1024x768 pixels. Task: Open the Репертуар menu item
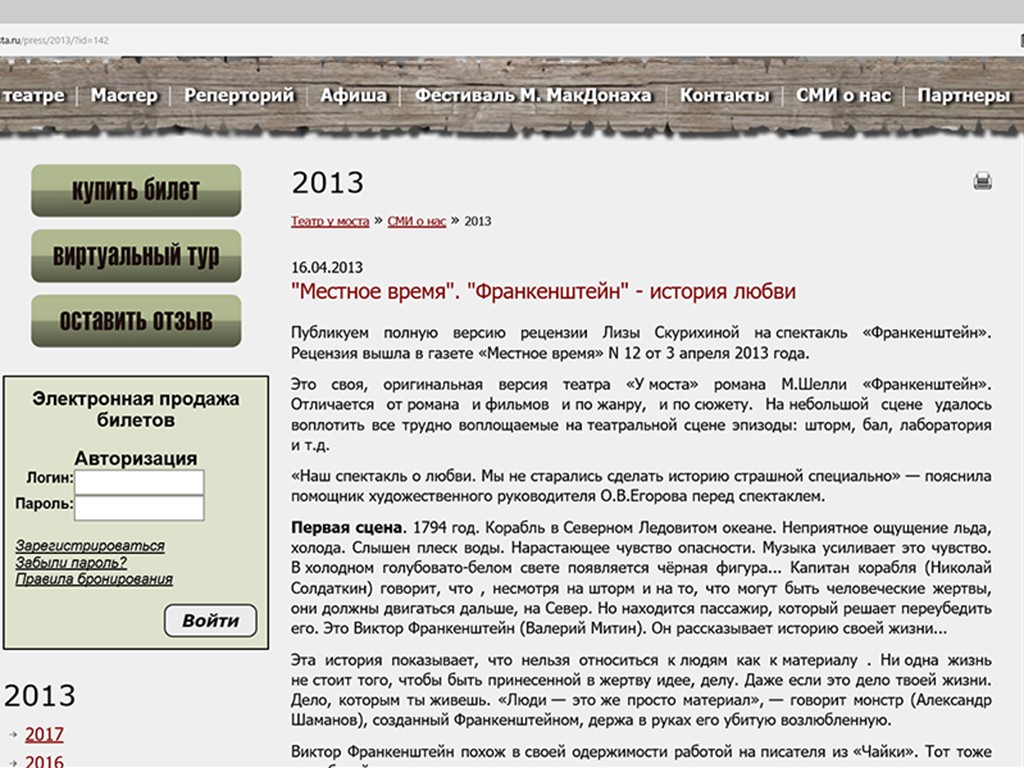point(239,95)
